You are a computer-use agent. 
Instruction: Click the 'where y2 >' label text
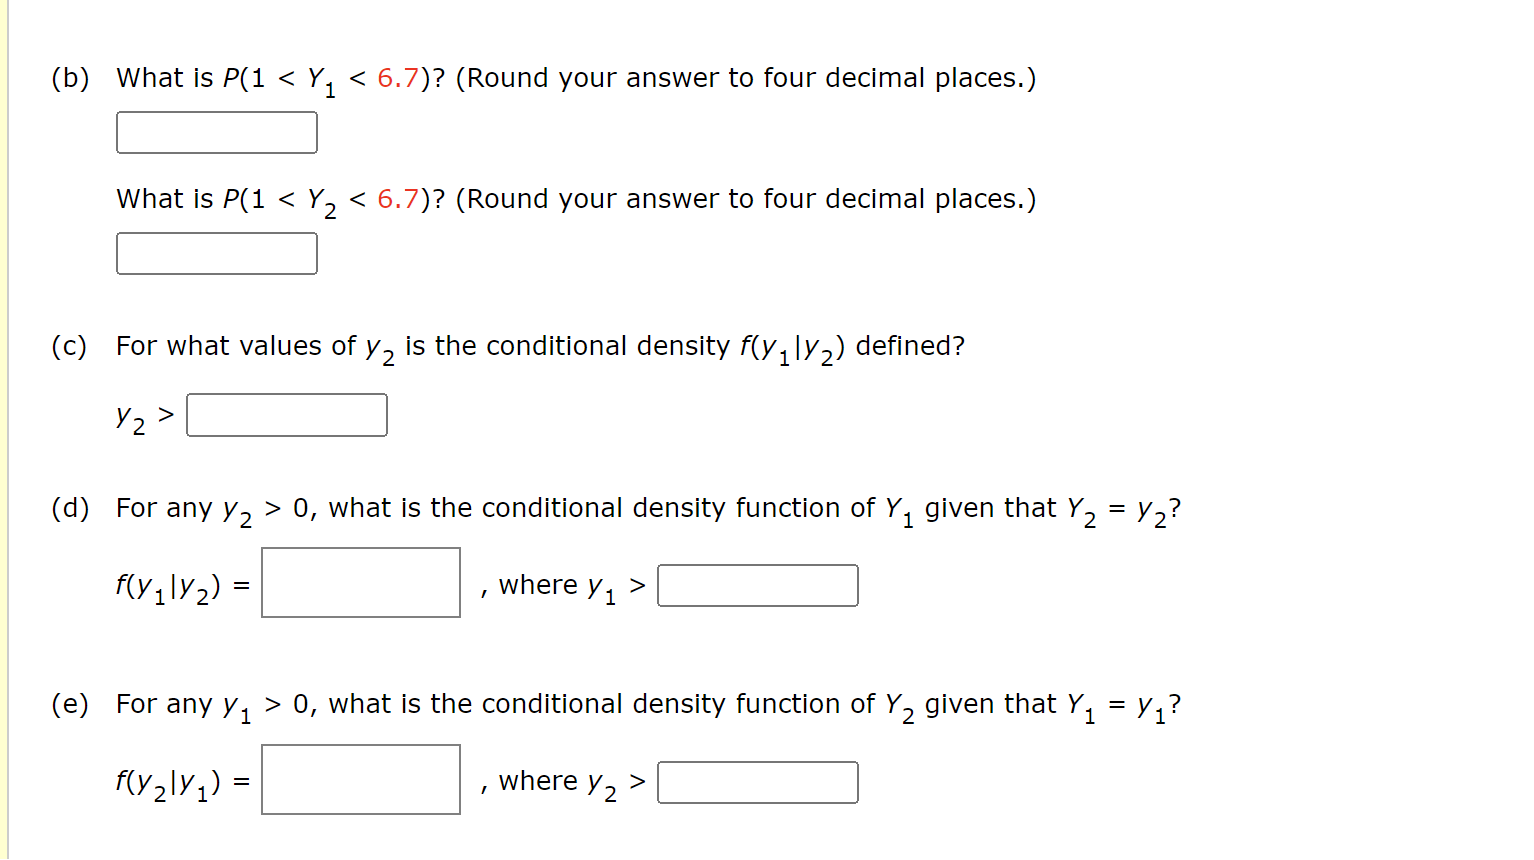click(x=560, y=781)
